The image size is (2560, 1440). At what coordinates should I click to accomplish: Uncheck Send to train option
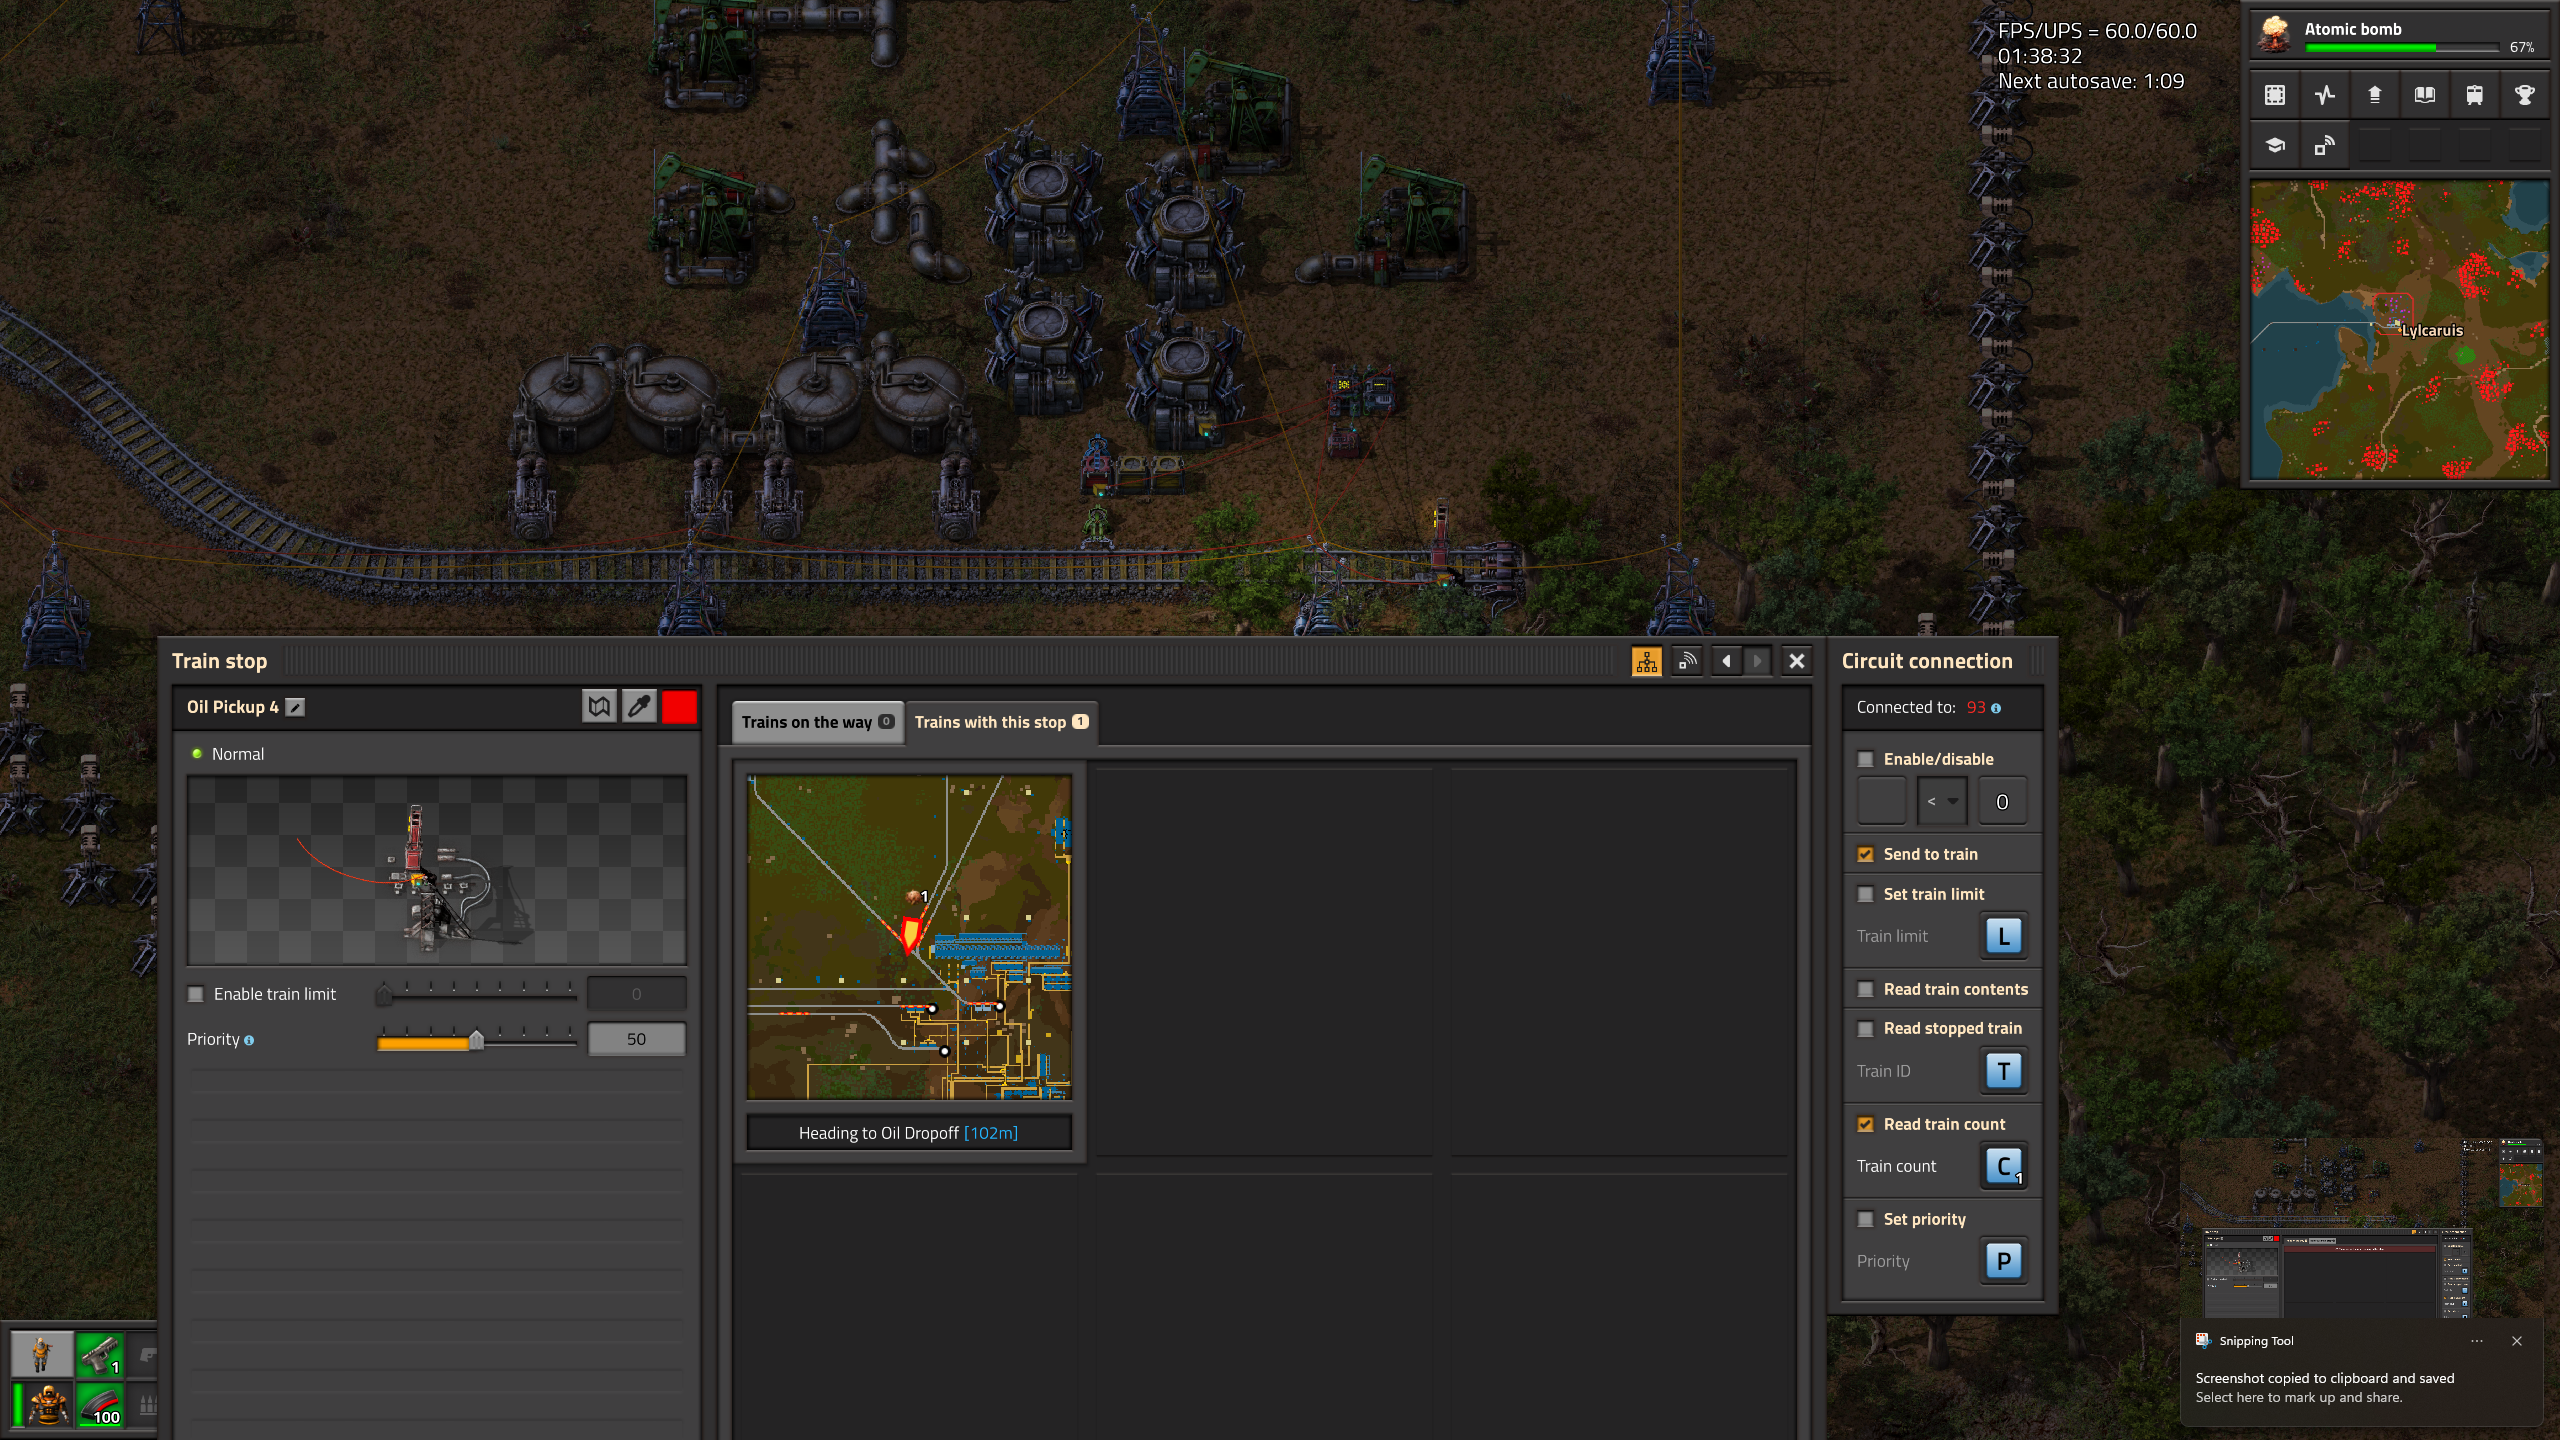pyautogui.click(x=1865, y=854)
